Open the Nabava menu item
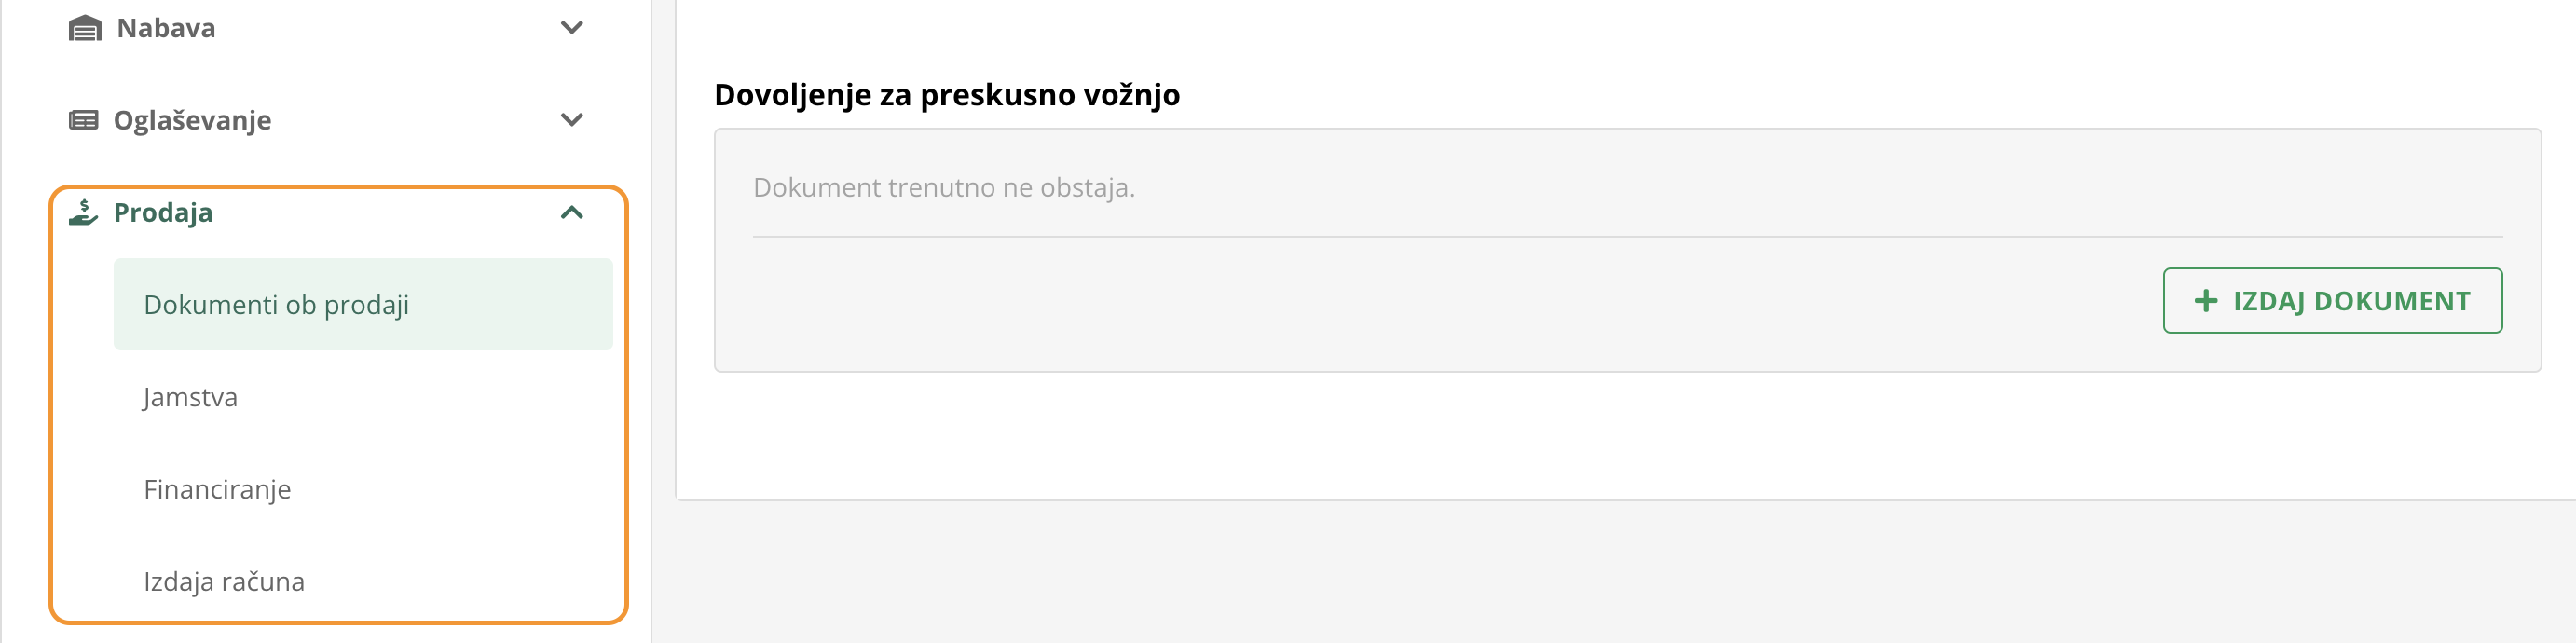Screen dimensions: 2576x643 pyautogui.click(x=166, y=28)
